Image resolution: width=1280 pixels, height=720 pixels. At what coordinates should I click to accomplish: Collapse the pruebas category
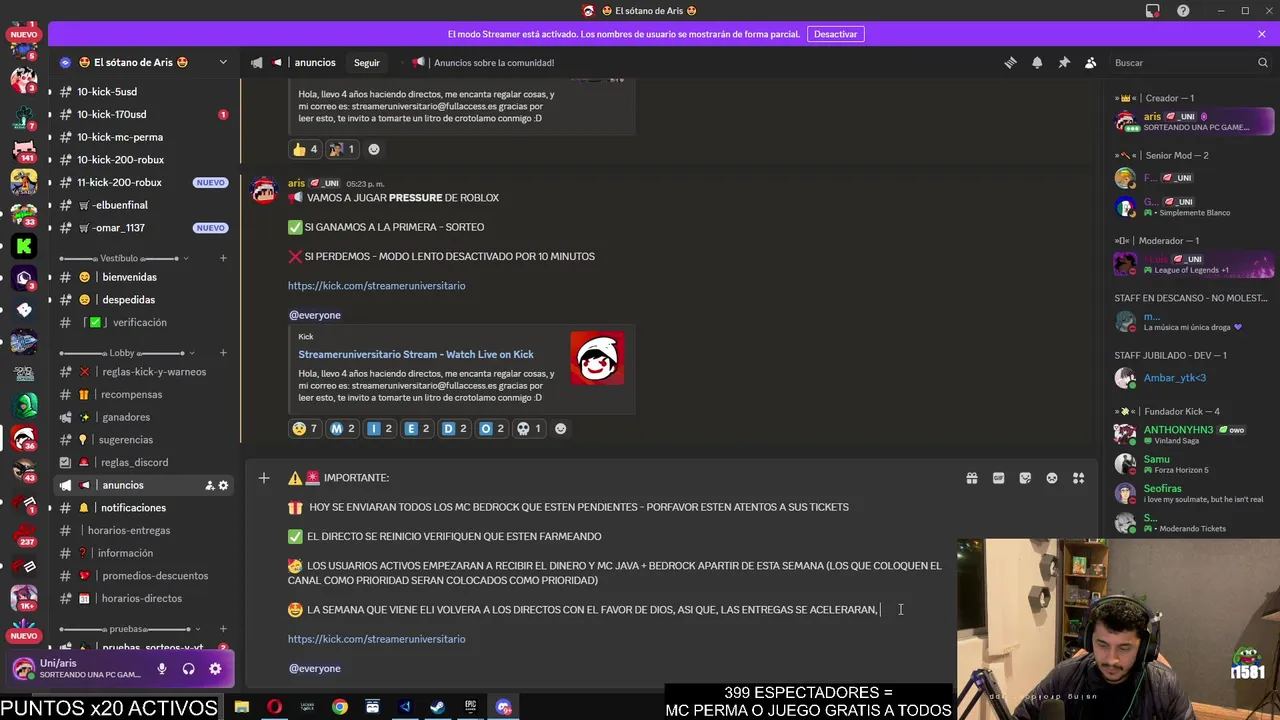pyautogui.click(x=125, y=629)
